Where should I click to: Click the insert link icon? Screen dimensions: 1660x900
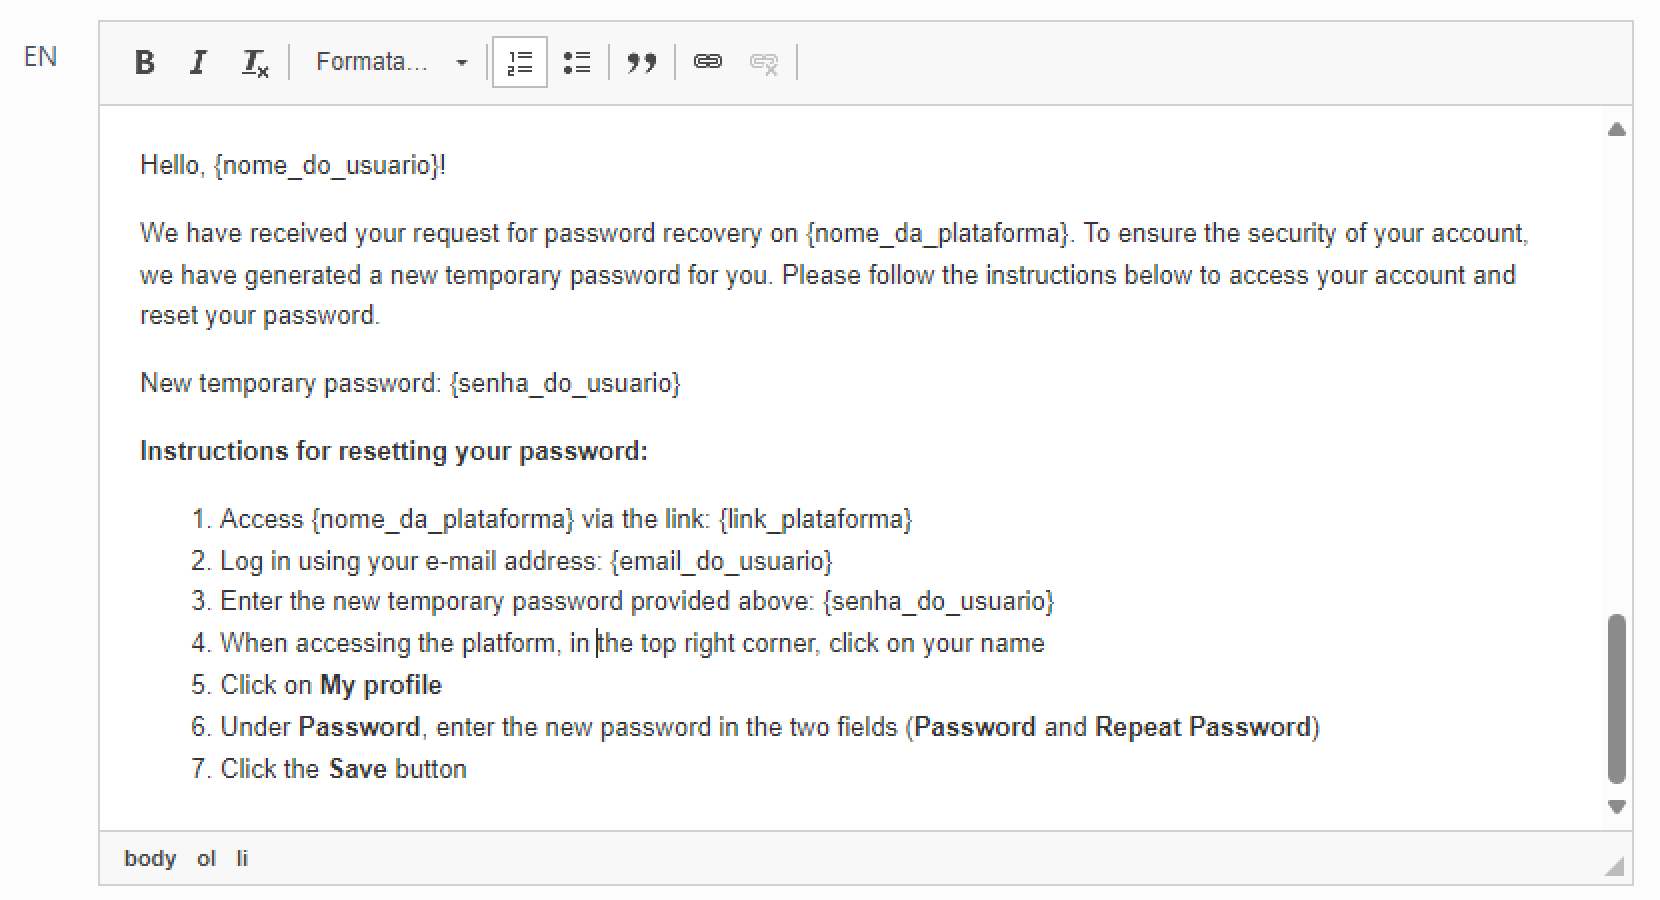(x=708, y=63)
